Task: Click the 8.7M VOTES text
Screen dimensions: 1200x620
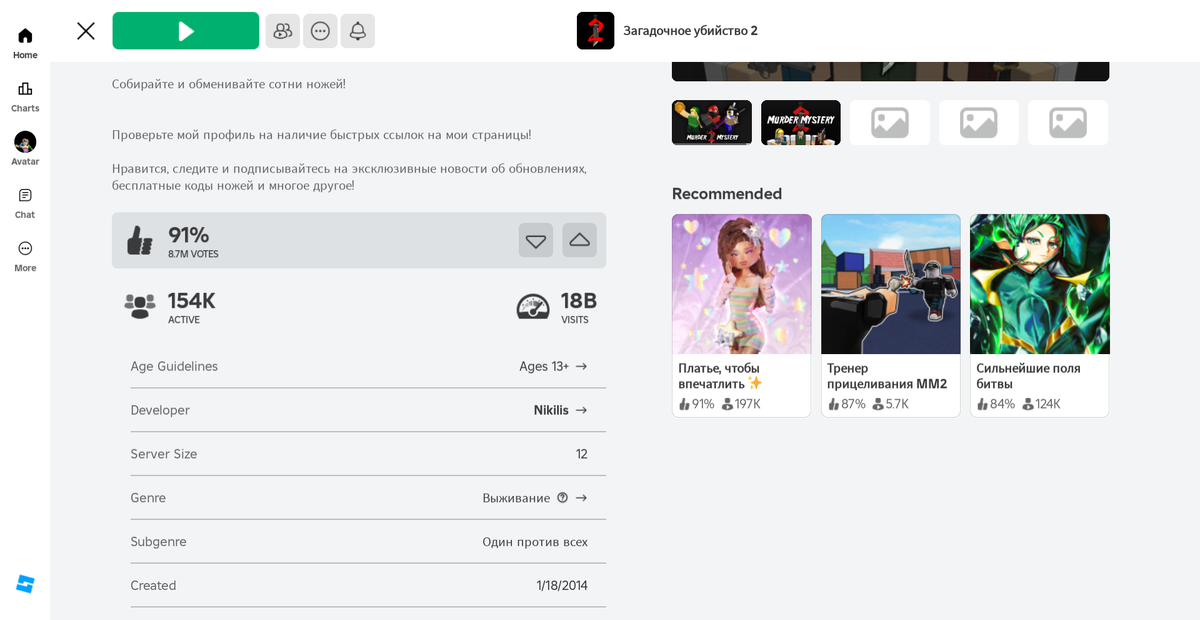Action: coord(193,254)
